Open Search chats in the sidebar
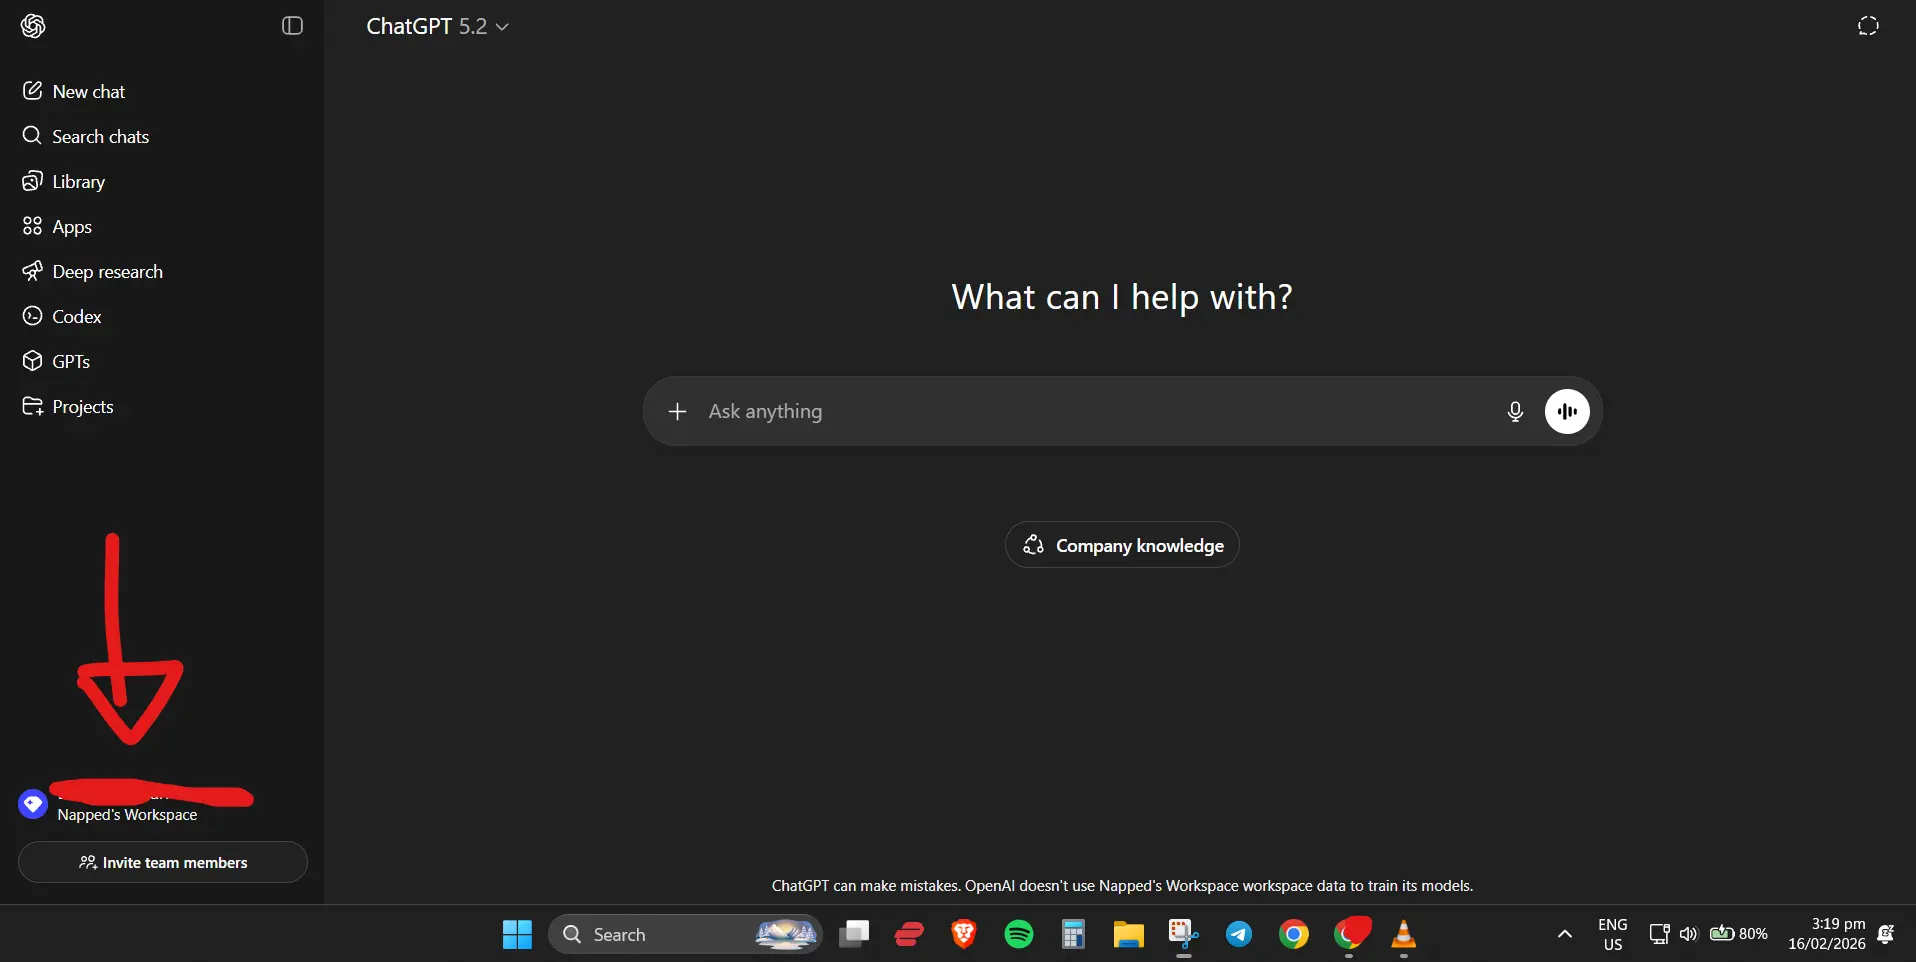 162,136
